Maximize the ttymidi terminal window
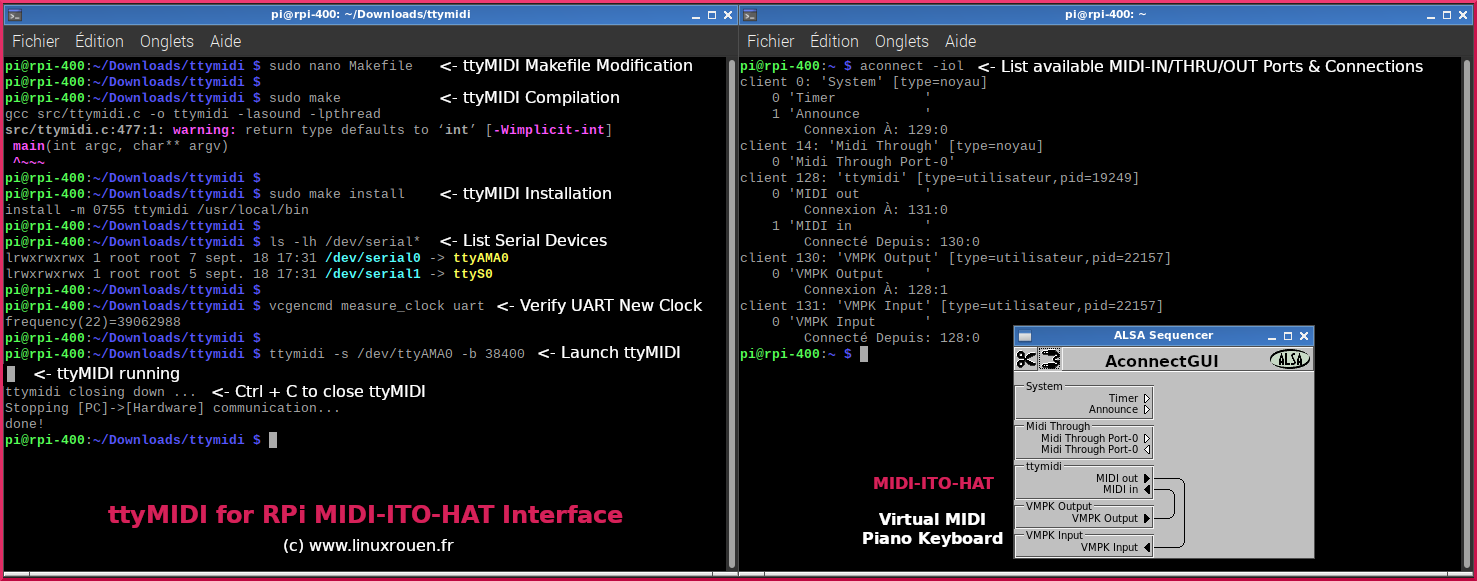The image size is (1477, 581). [711, 15]
